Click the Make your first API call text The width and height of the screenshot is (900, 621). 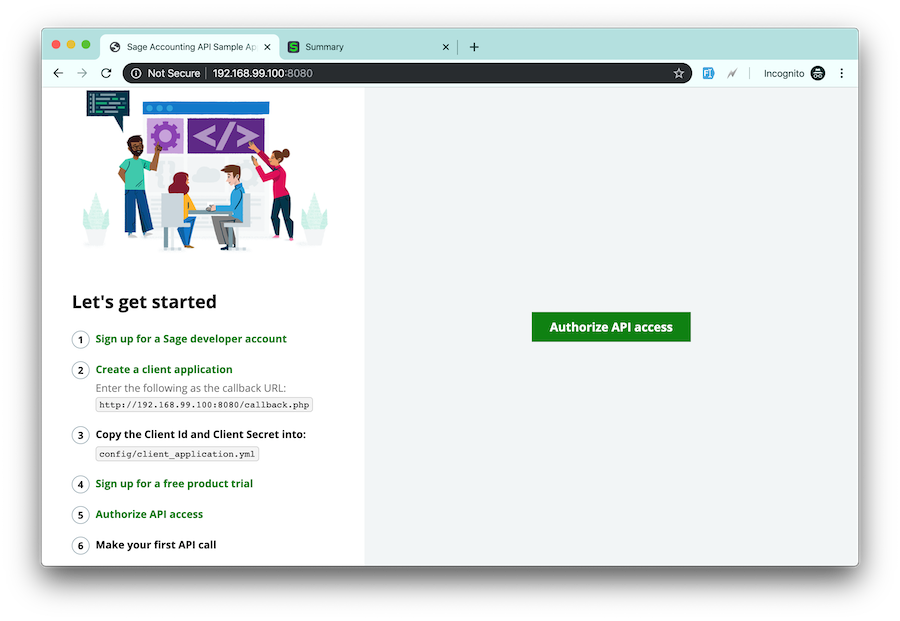[x=156, y=545]
